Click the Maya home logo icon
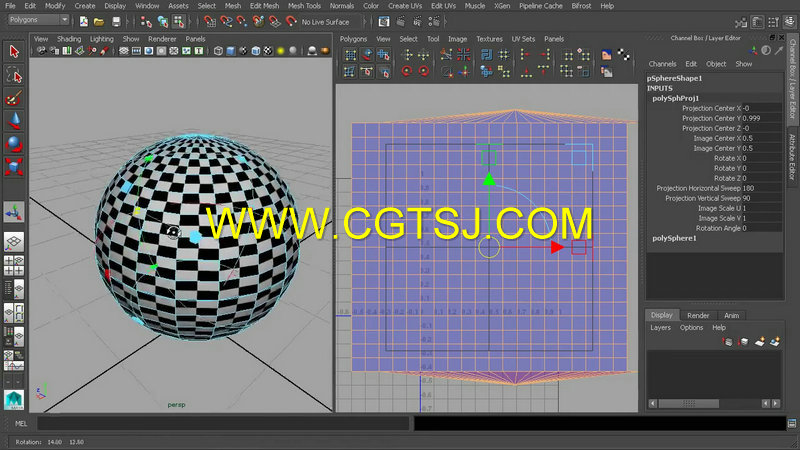The width and height of the screenshot is (800, 450). [14, 399]
